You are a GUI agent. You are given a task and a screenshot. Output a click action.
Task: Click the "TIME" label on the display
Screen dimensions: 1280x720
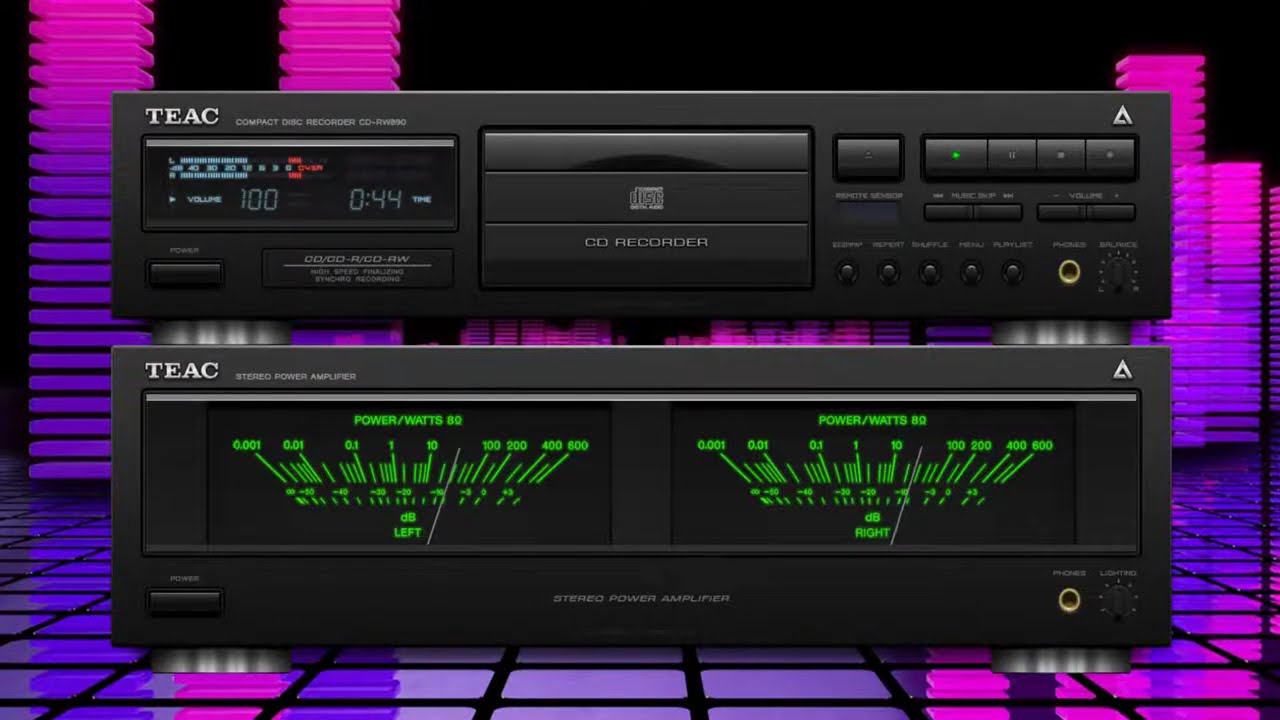click(422, 200)
